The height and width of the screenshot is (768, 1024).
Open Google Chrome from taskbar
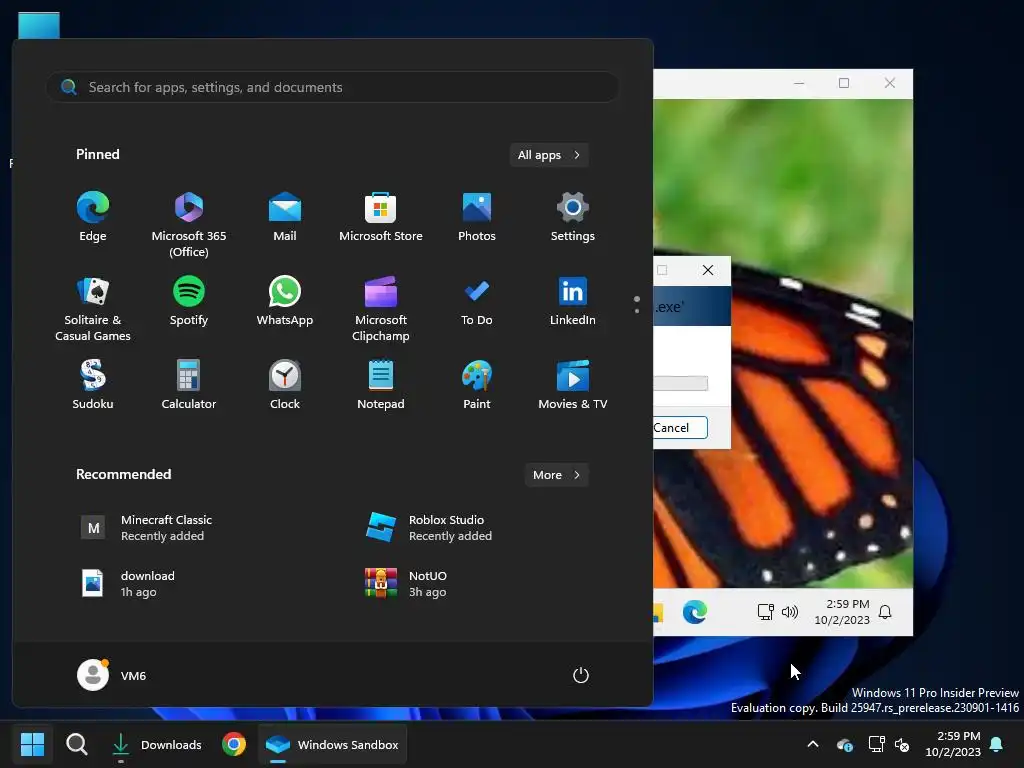[234, 744]
